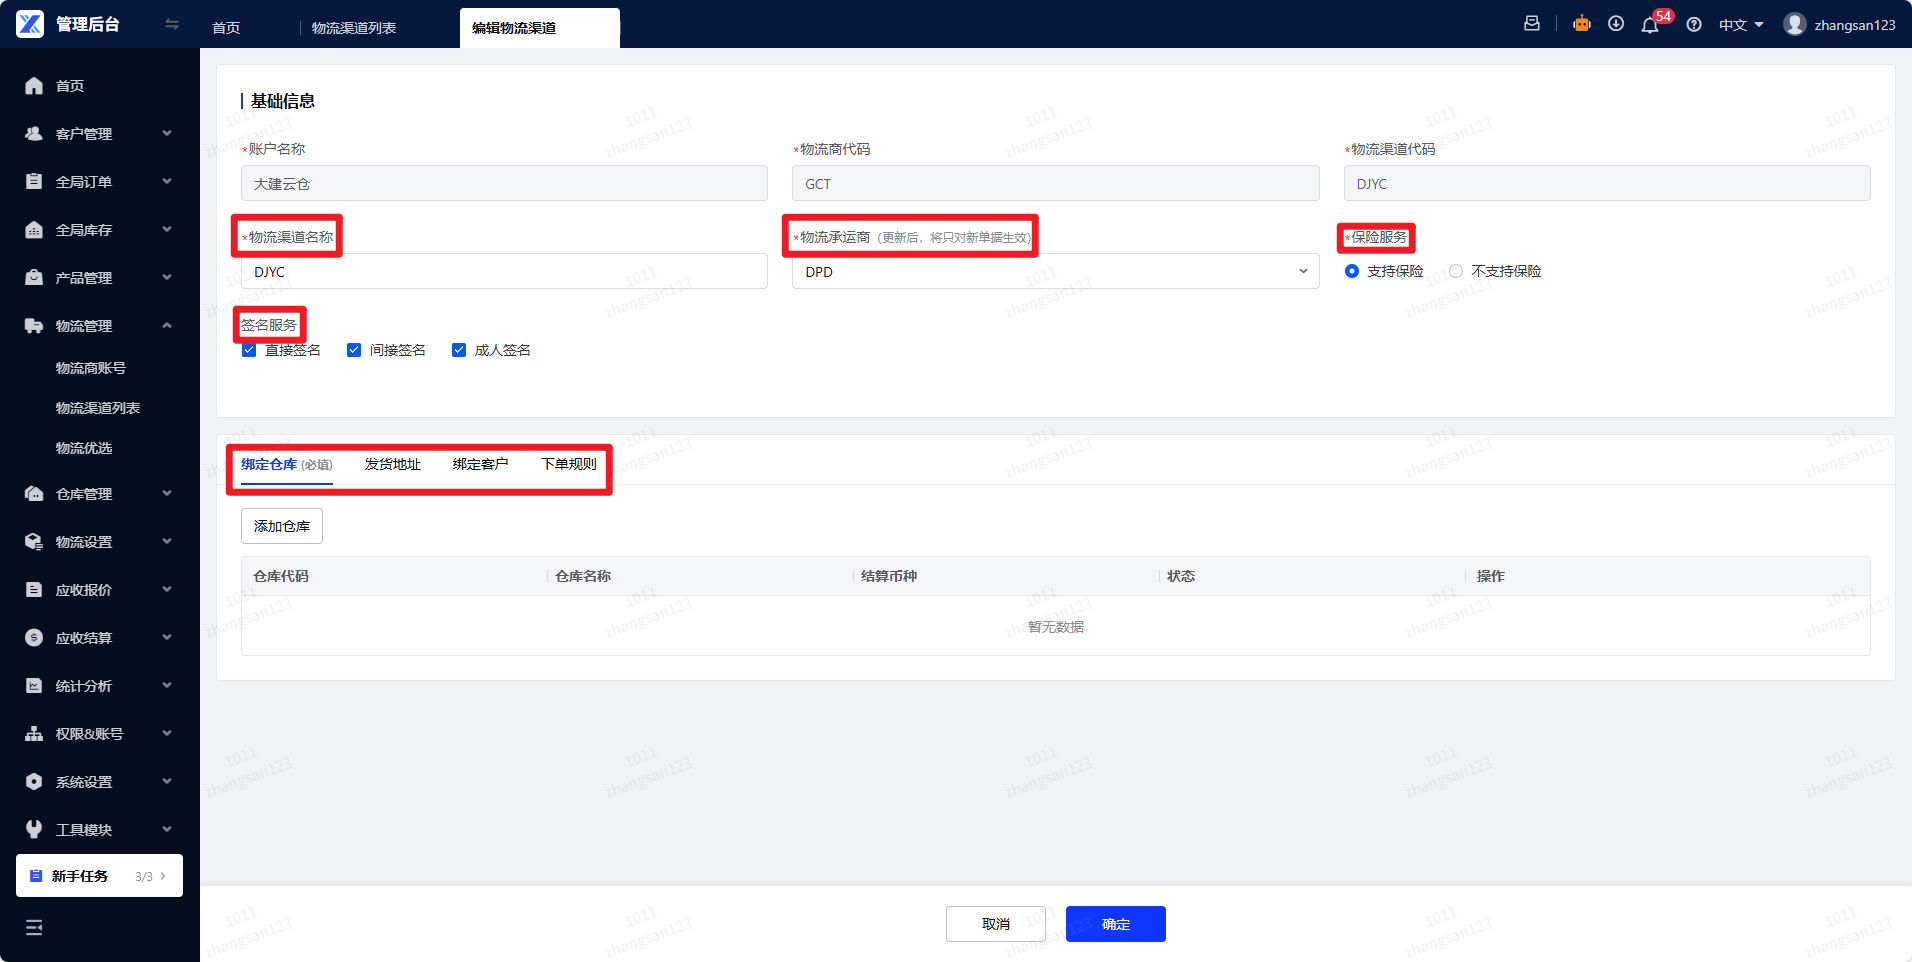Select the 发货地址 tab
Image resolution: width=1912 pixels, height=962 pixels.
coord(393,465)
